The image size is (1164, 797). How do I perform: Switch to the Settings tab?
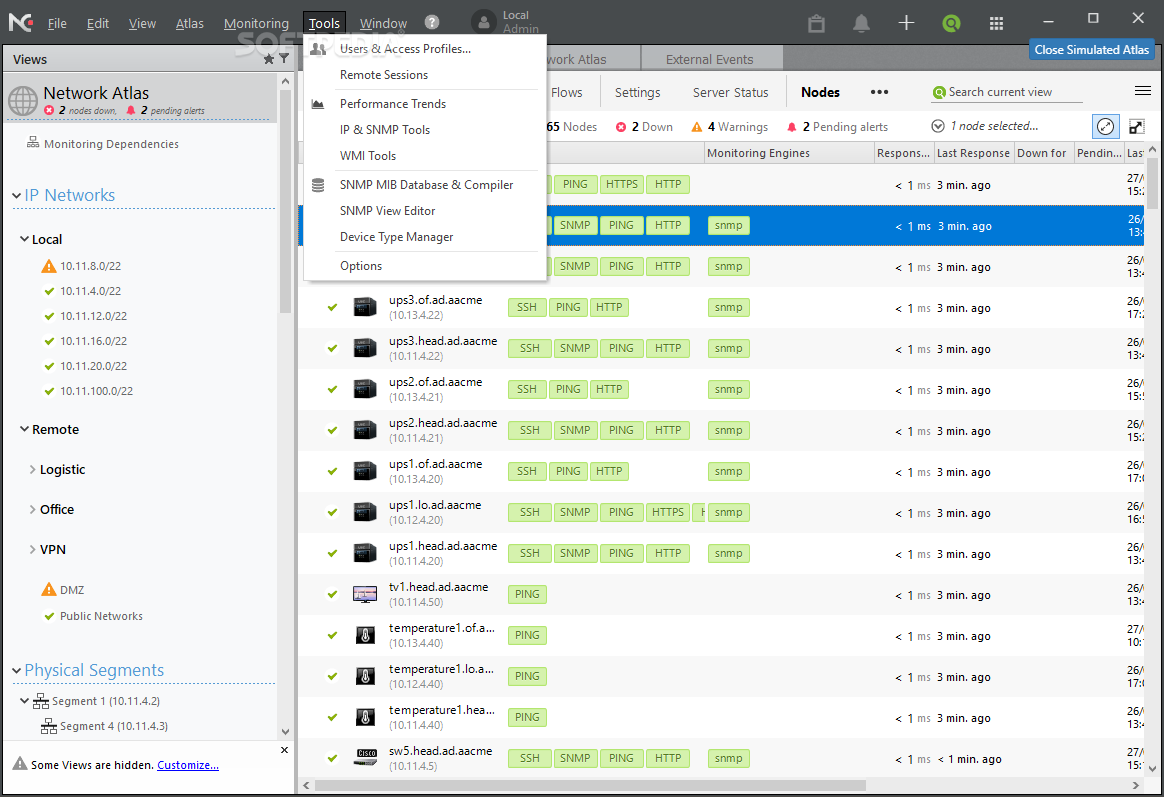pyautogui.click(x=637, y=92)
